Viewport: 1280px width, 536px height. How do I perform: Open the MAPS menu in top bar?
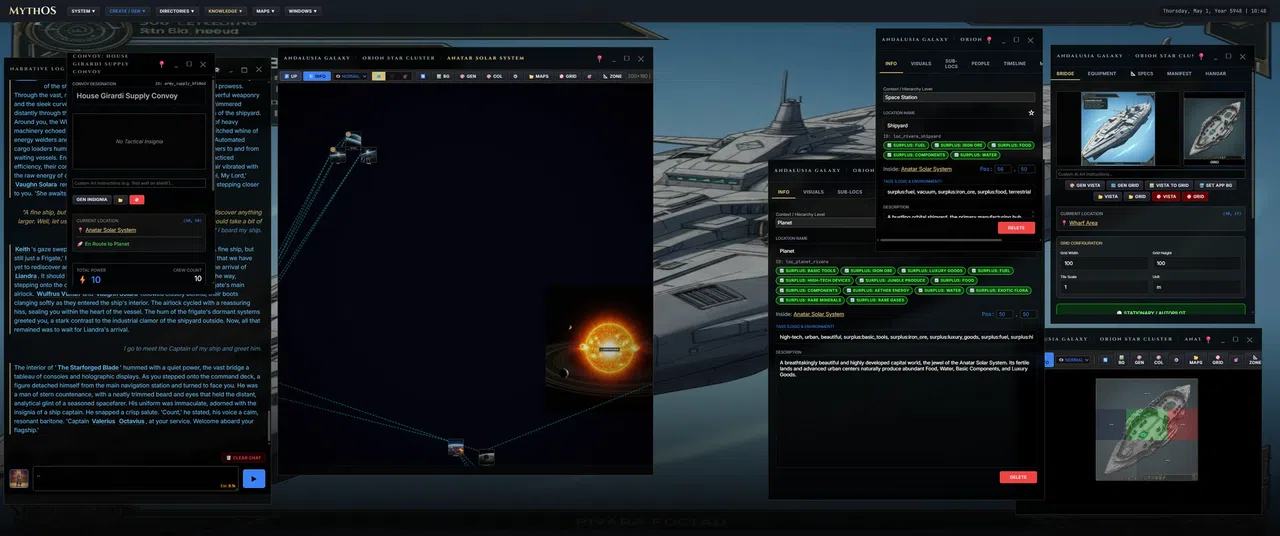point(265,11)
